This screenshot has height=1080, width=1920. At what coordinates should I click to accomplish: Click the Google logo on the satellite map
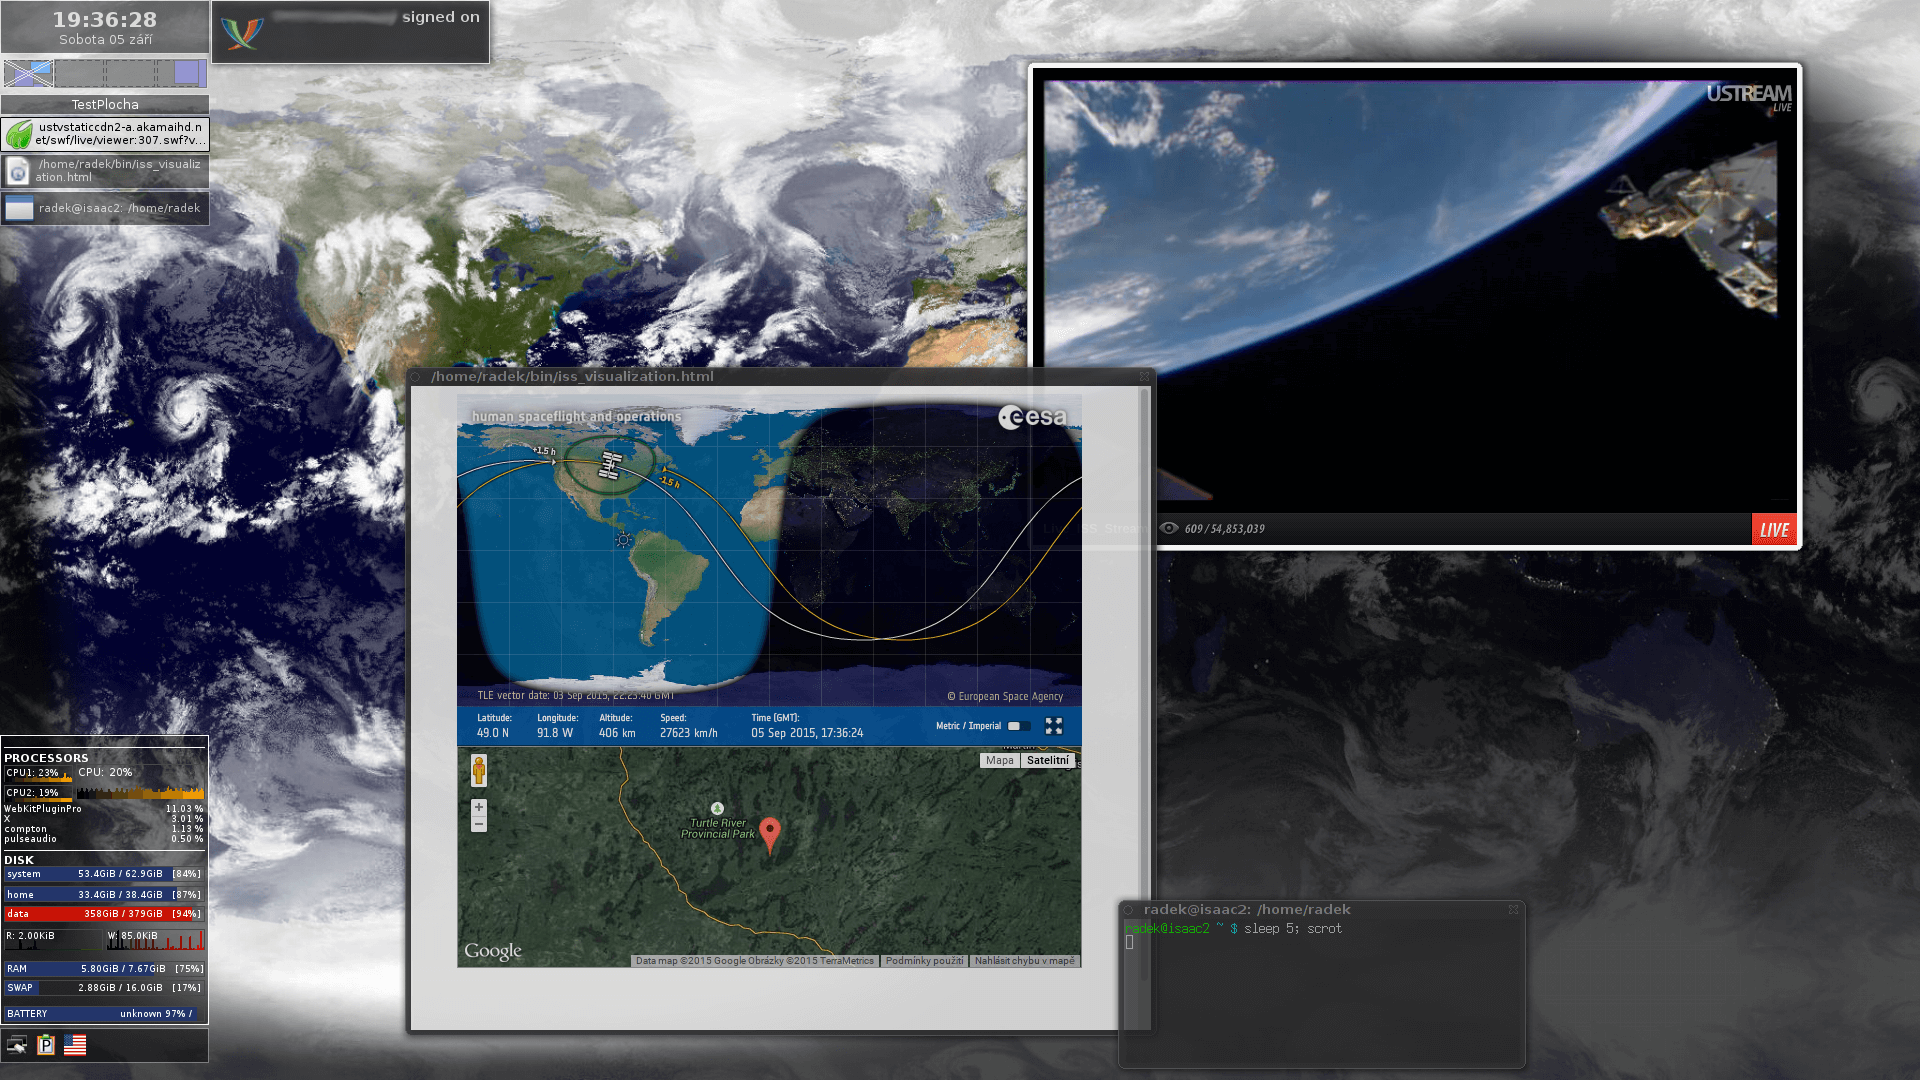(x=493, y=951)
